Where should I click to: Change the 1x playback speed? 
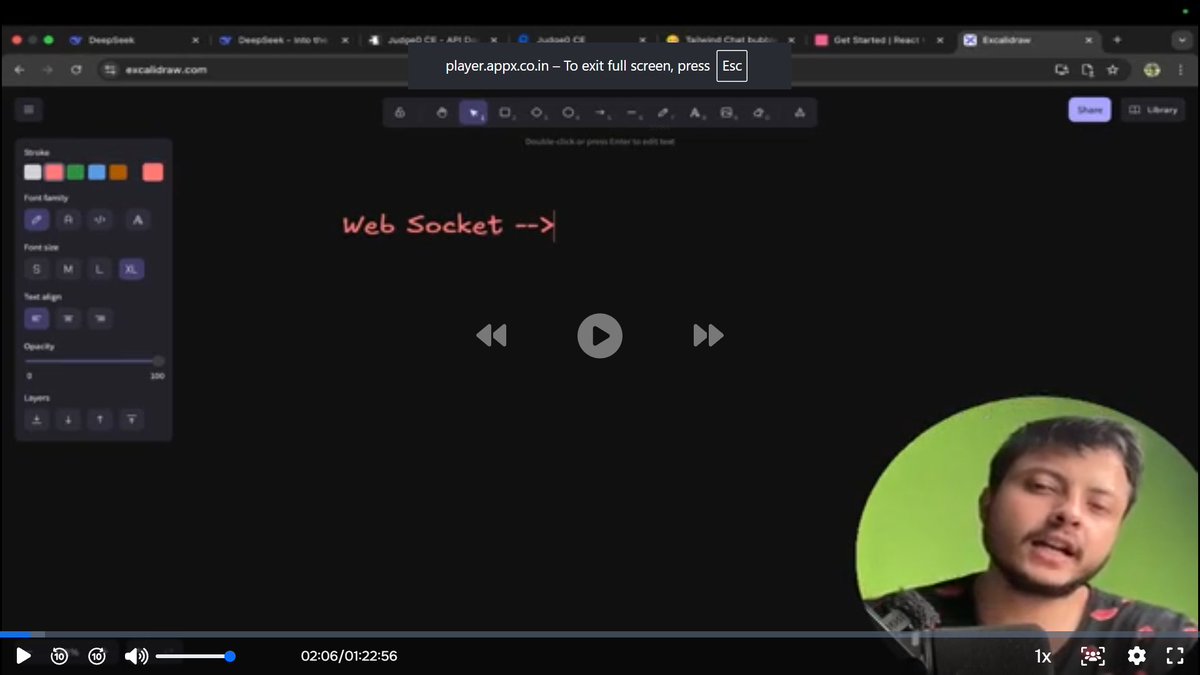coord(1043,656)
